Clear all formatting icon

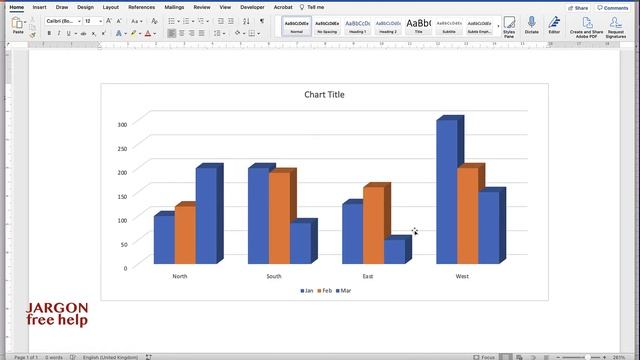click(x=154, y=21)
